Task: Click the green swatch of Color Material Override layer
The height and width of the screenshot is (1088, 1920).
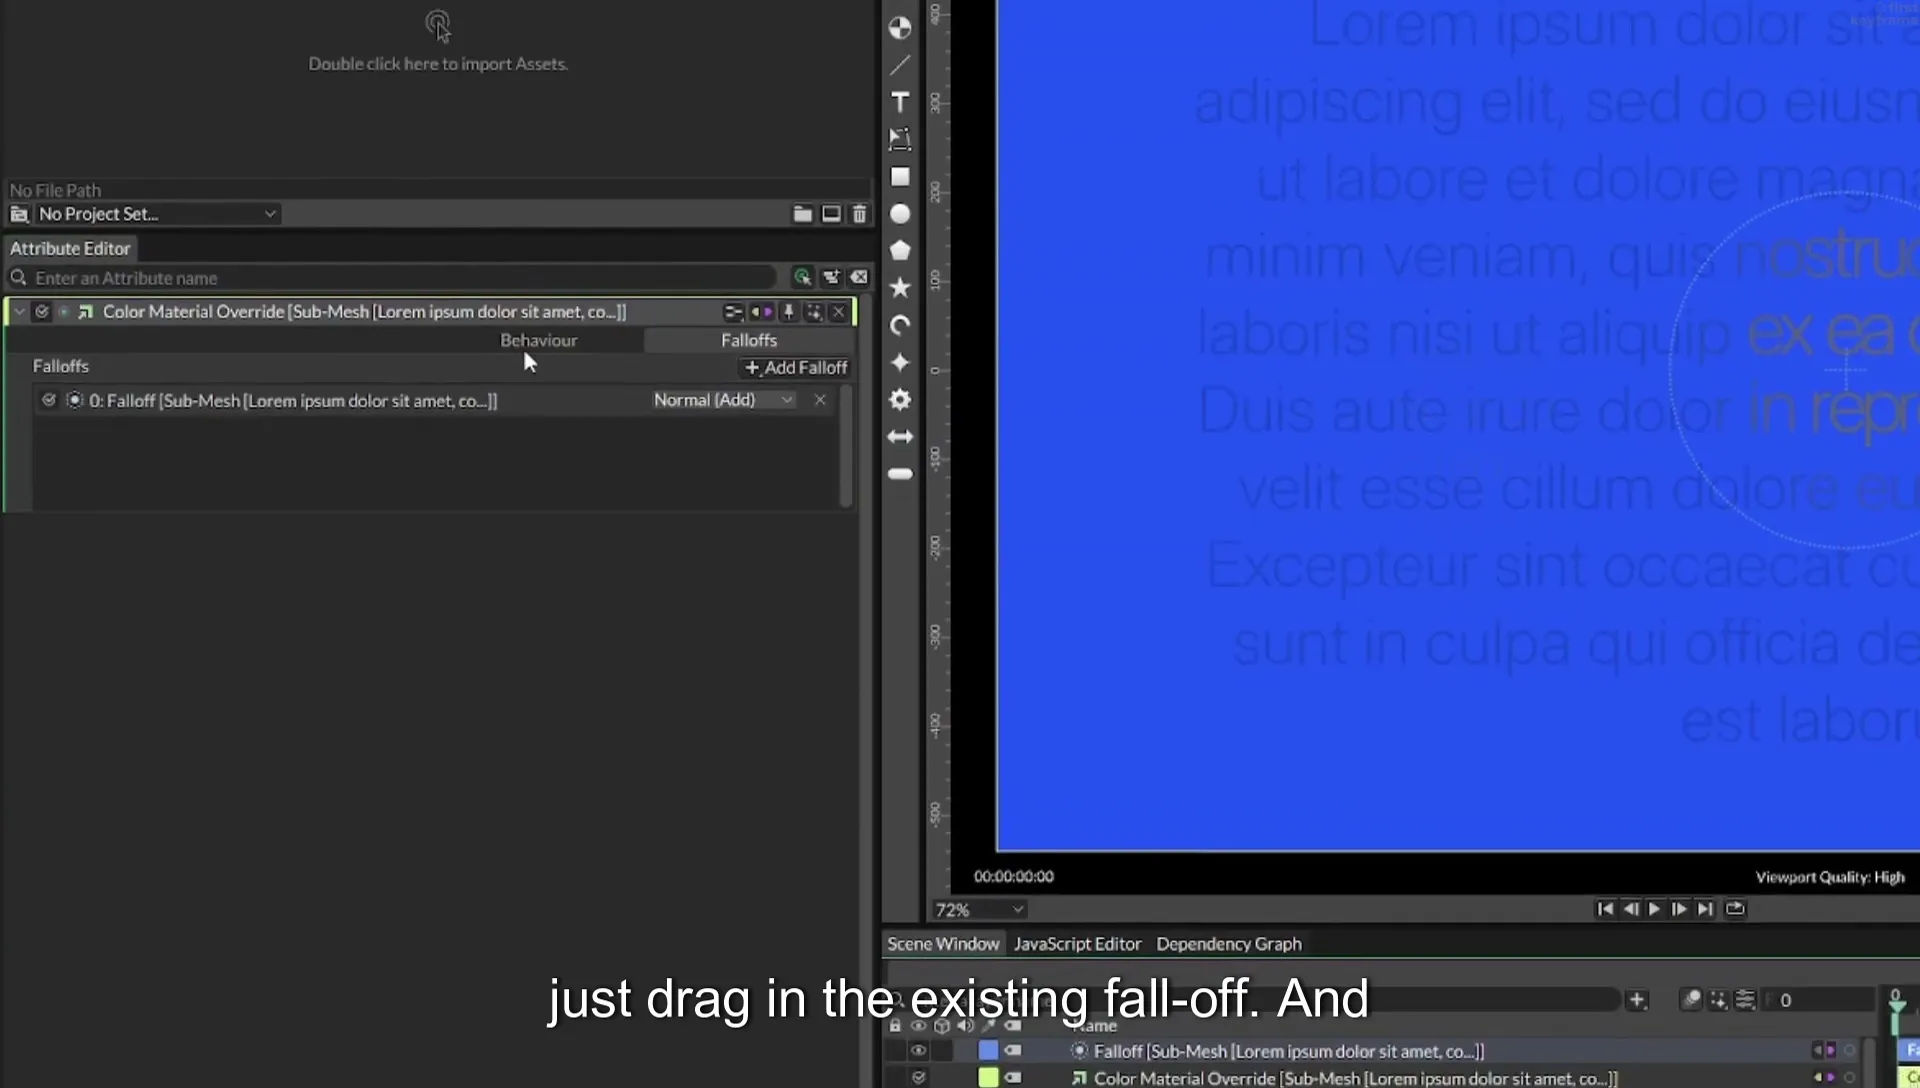Action: point(988,1077)
